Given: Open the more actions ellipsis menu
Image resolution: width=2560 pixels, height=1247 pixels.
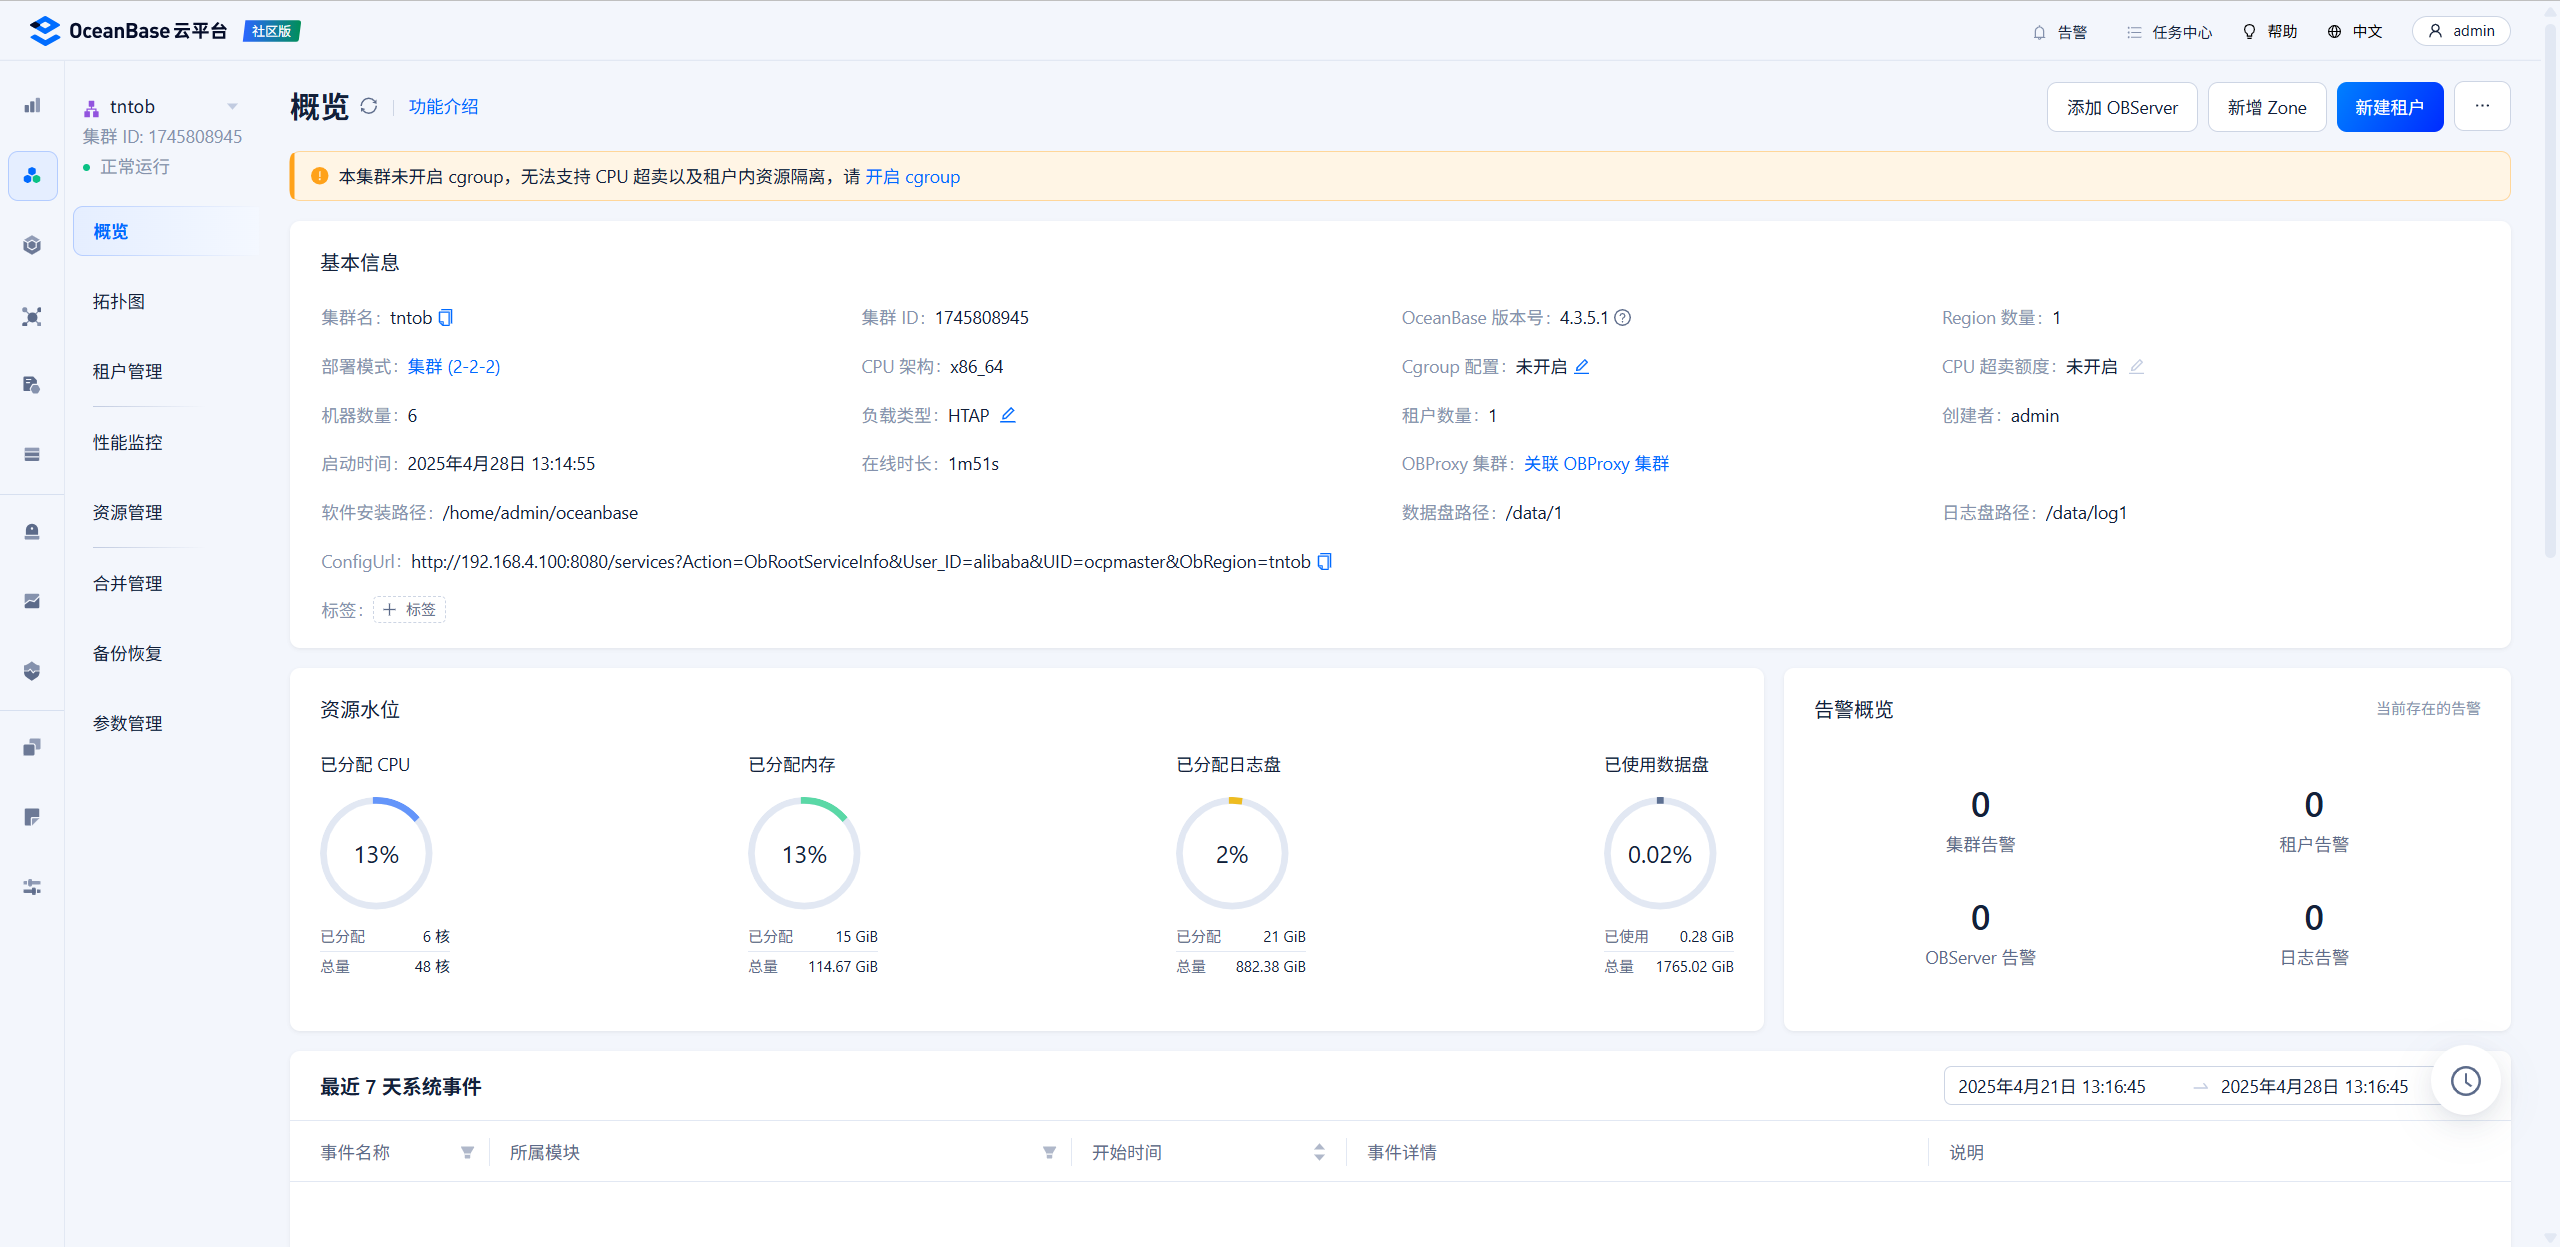Looking at the screenshot, I should pyautogui.click(x=2482, y=106).
